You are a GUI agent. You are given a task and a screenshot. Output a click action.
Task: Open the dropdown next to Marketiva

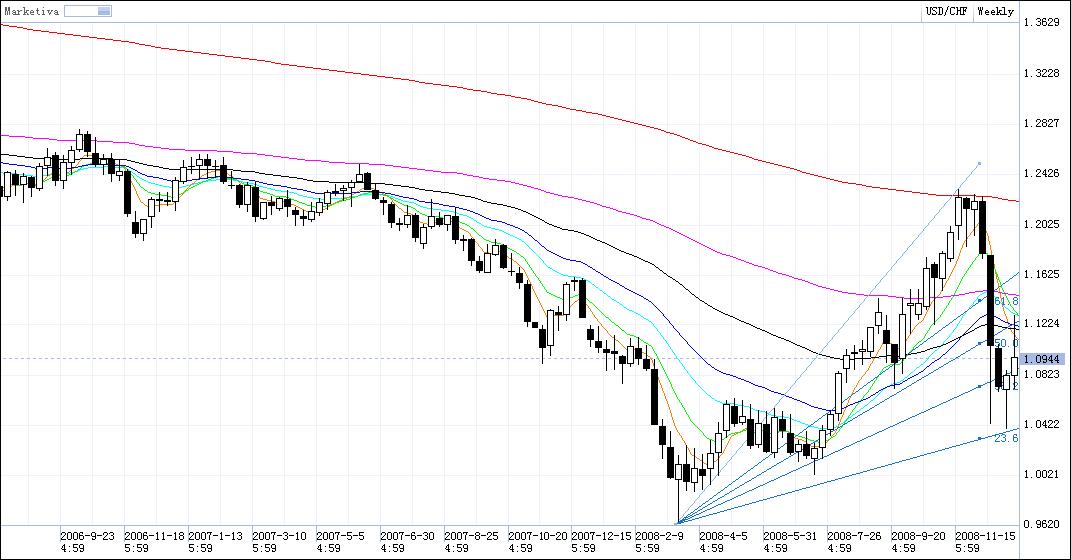(88, 11)
